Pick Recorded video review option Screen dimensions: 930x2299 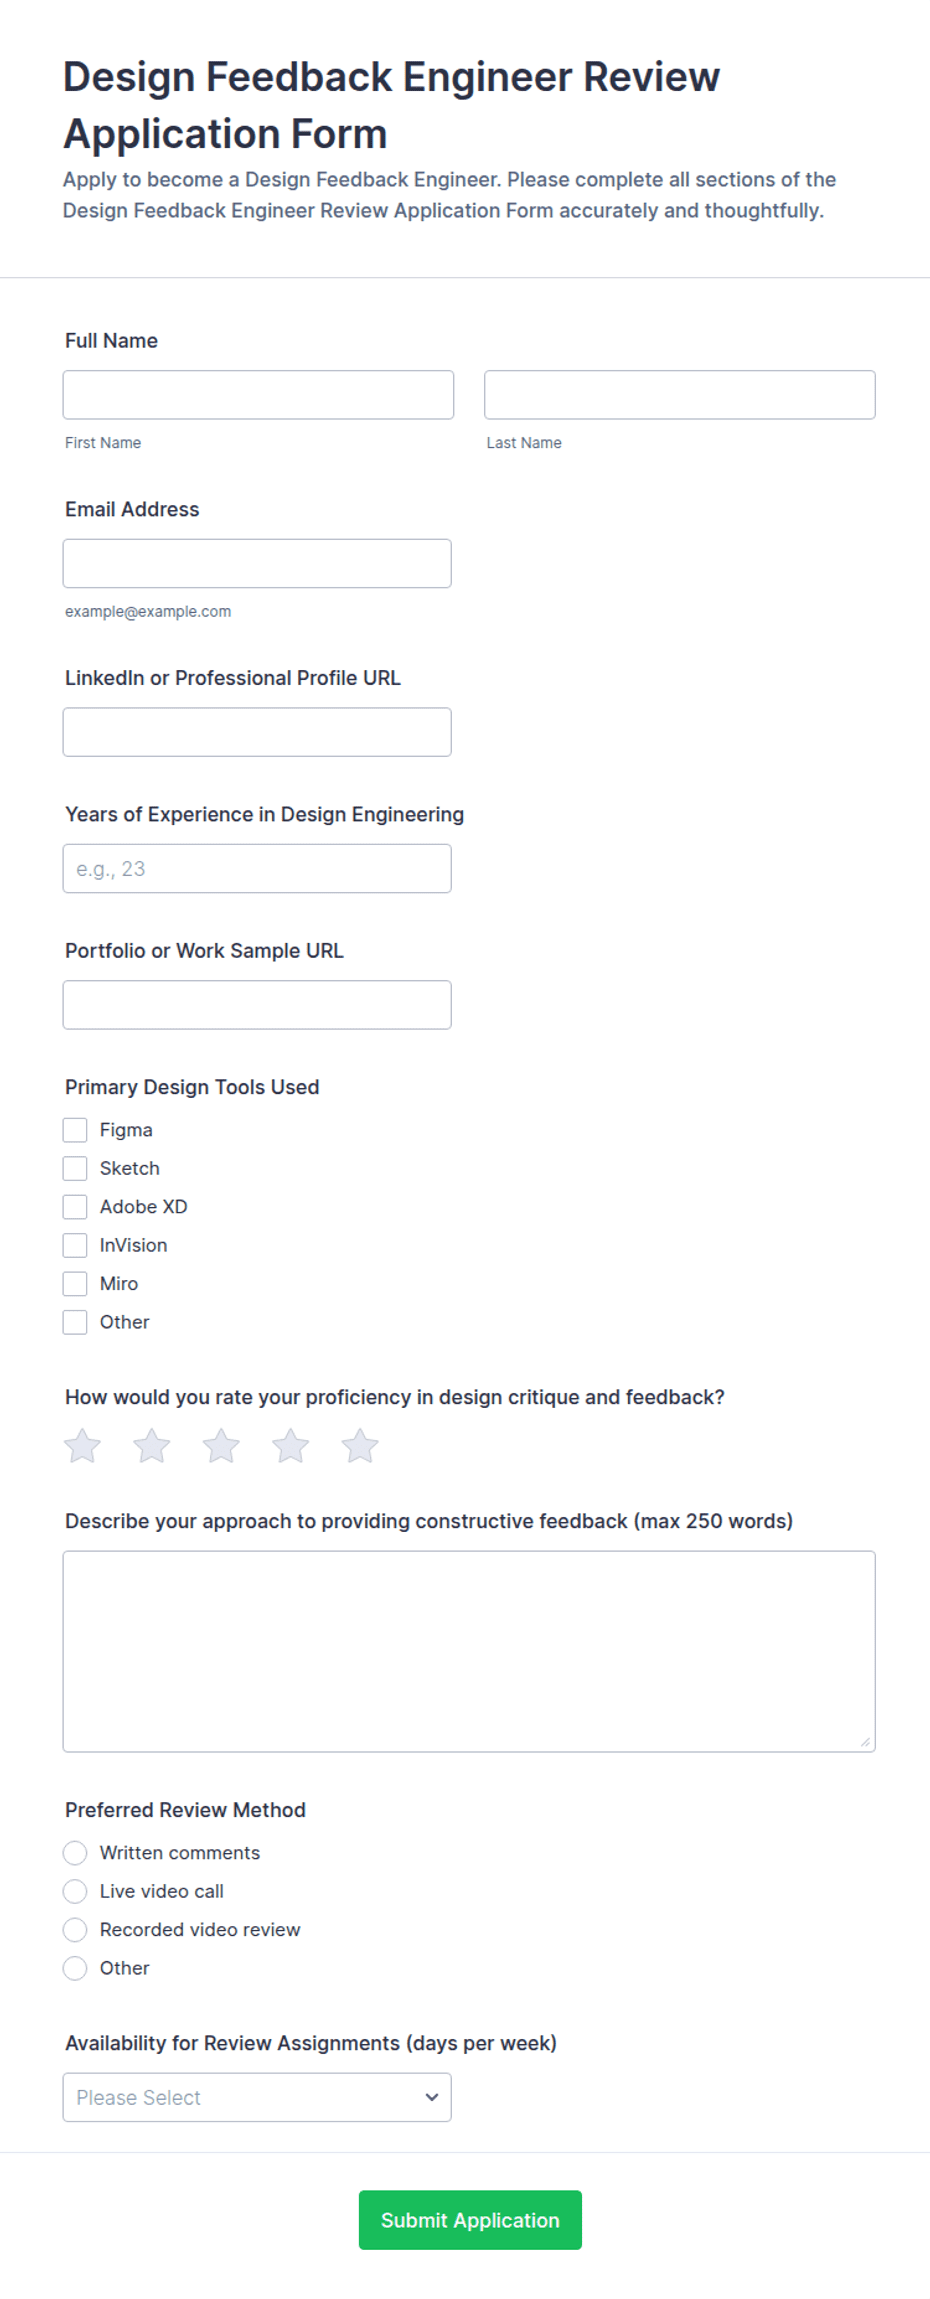(x=75, y=1930)
